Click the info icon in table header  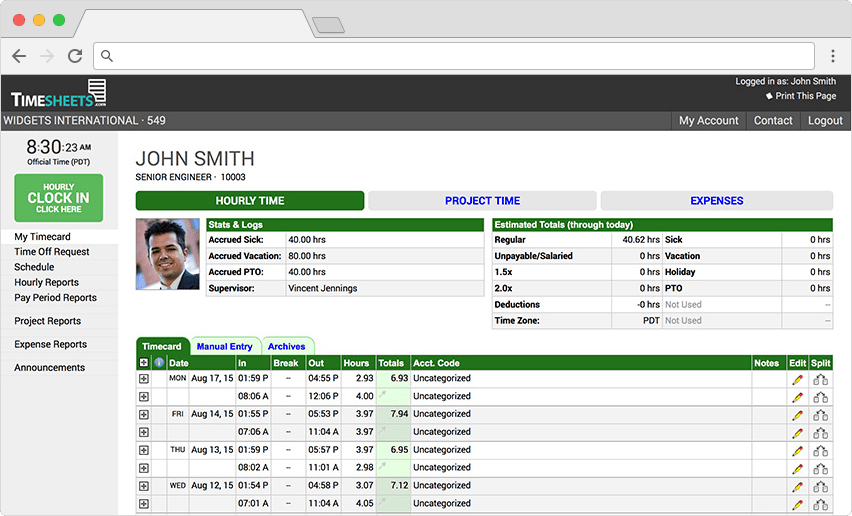pos(159,362)
